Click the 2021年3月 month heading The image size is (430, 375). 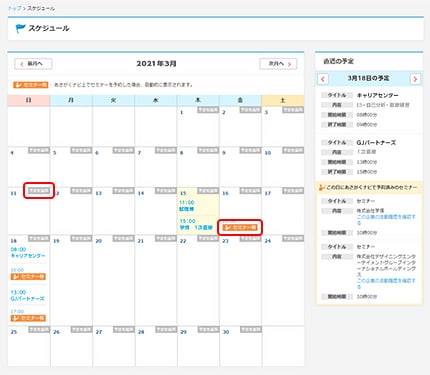tap(156, 64)
